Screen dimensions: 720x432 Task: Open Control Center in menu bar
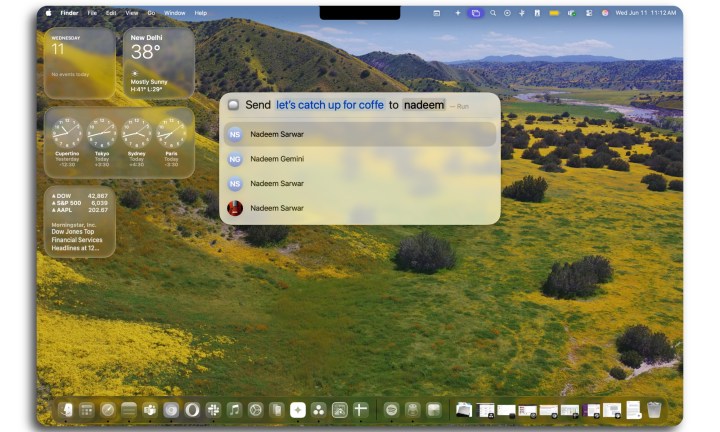[589, 13]
